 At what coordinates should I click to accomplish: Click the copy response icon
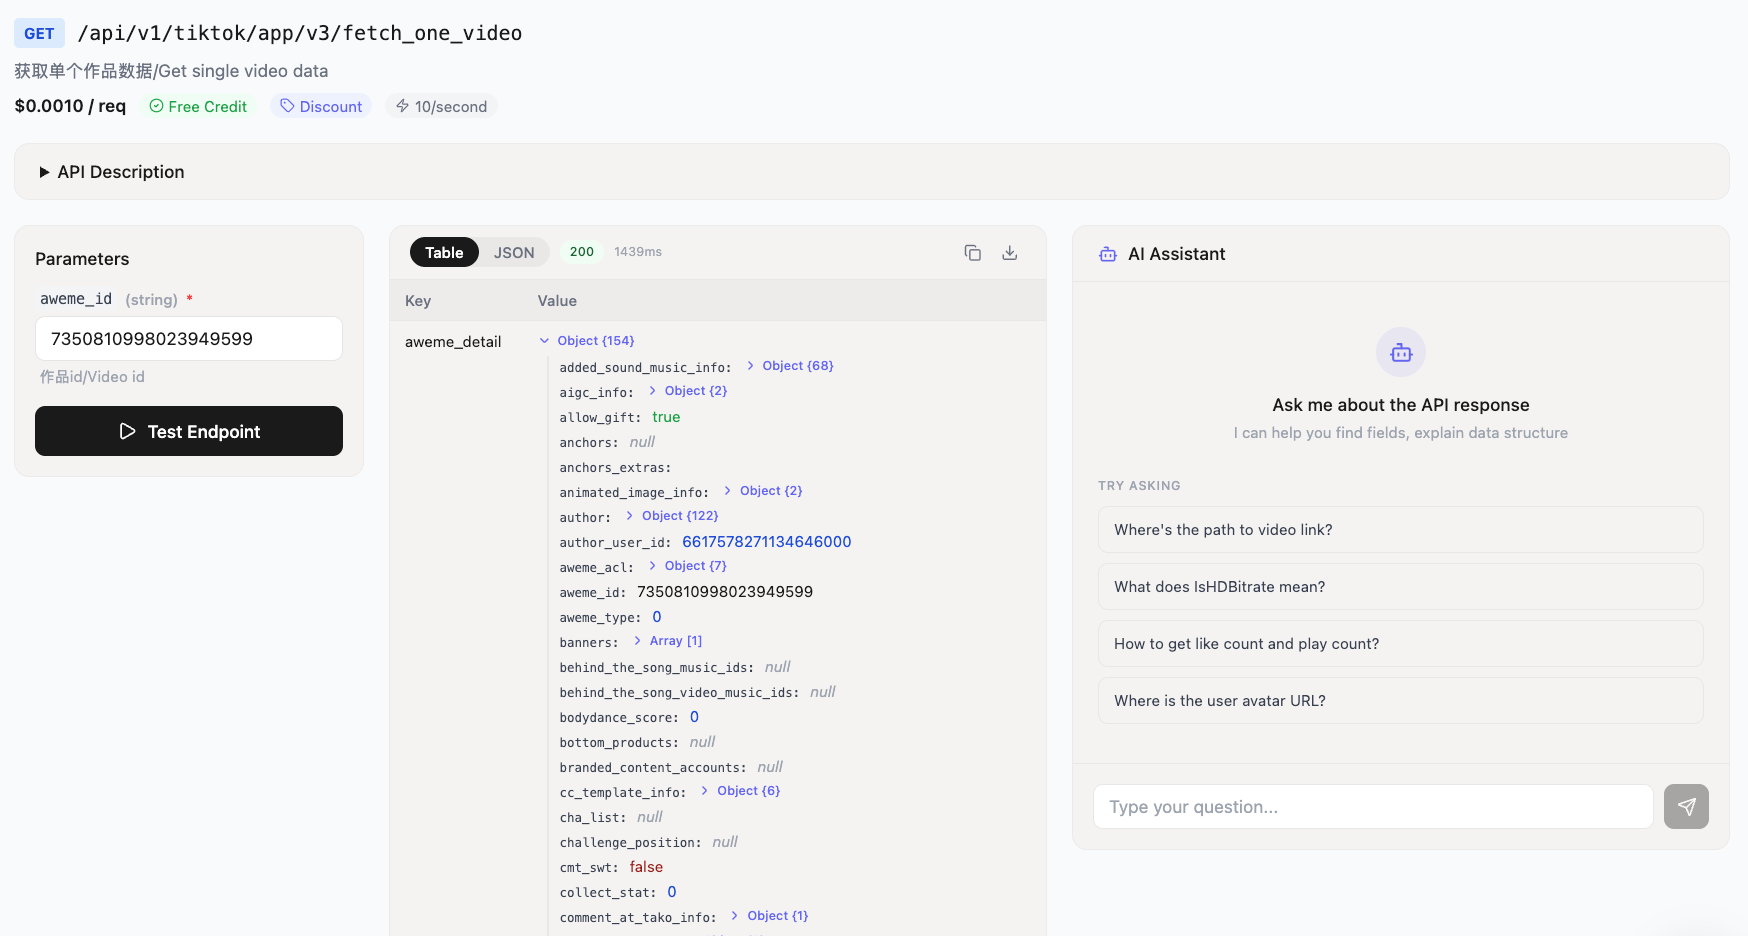tap(972, 252)
